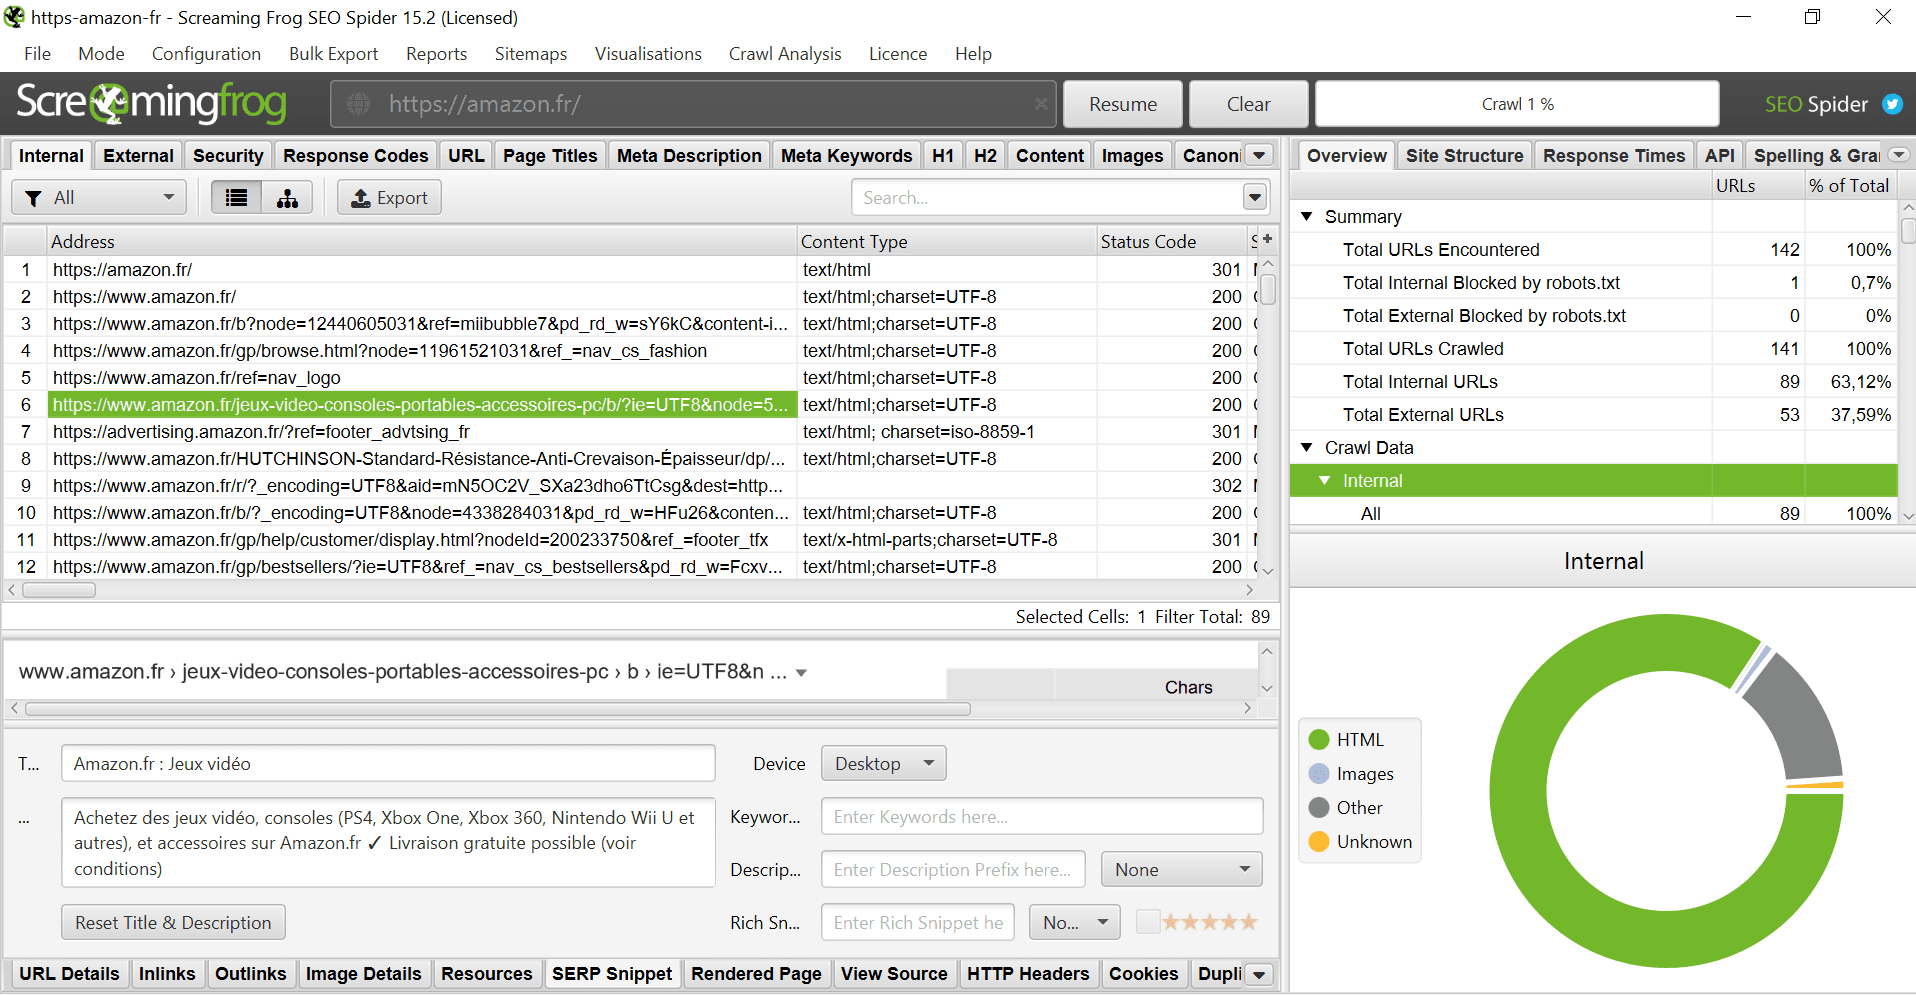The image size is (1916, 995).
Task: Clear the URL field with X icon
Action: click(1041, 104)
